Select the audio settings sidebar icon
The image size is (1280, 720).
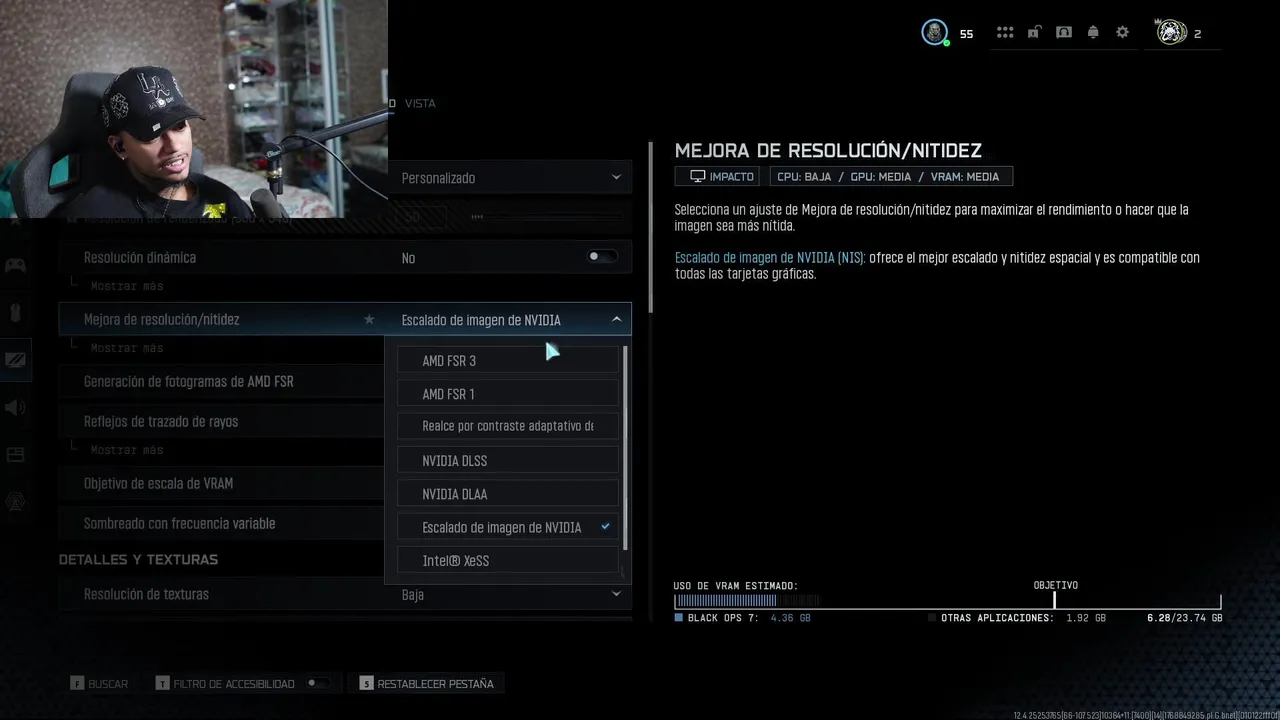(15, 407)
